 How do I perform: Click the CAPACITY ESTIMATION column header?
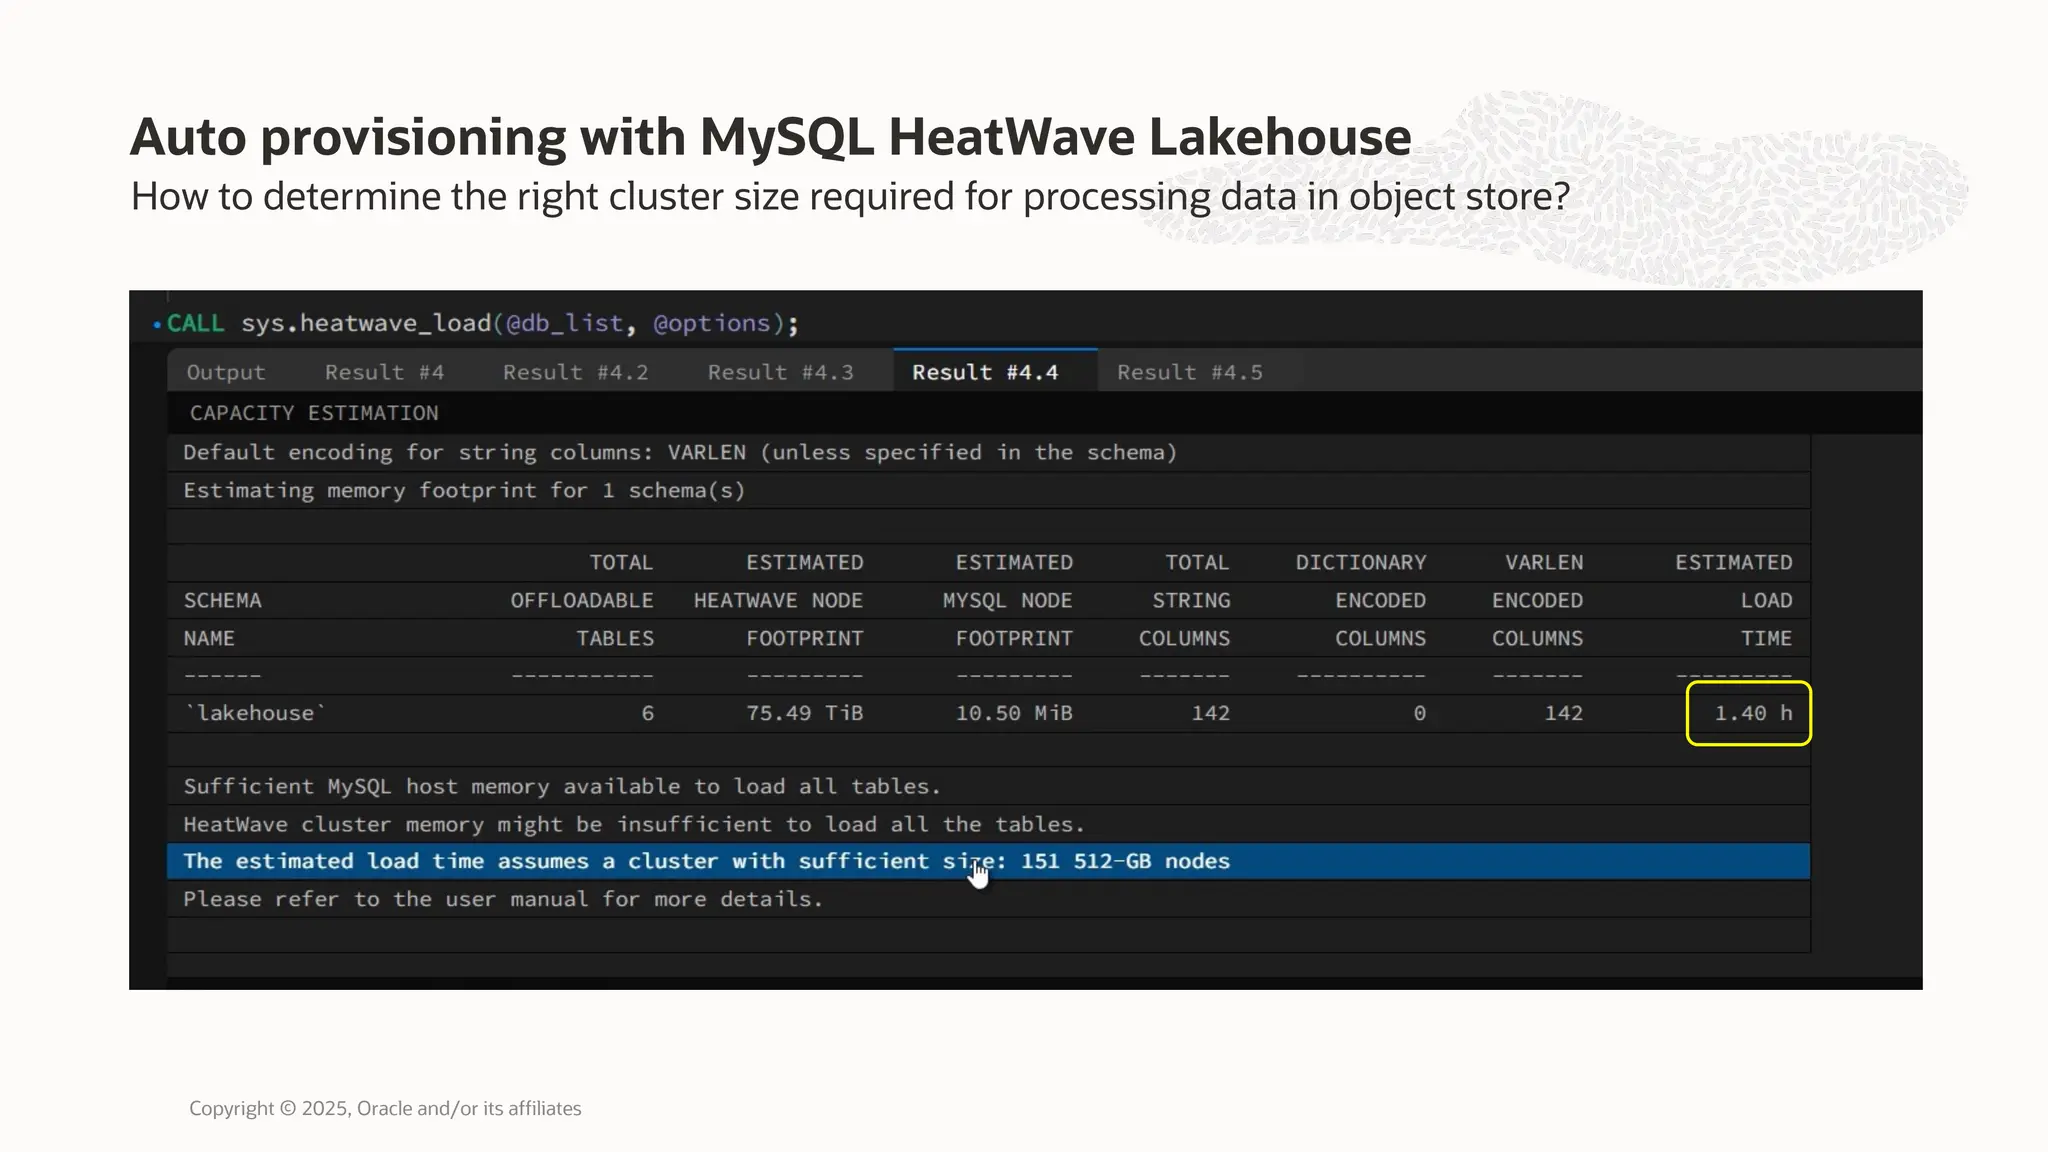pyautogui.click(x=314, y=413)
